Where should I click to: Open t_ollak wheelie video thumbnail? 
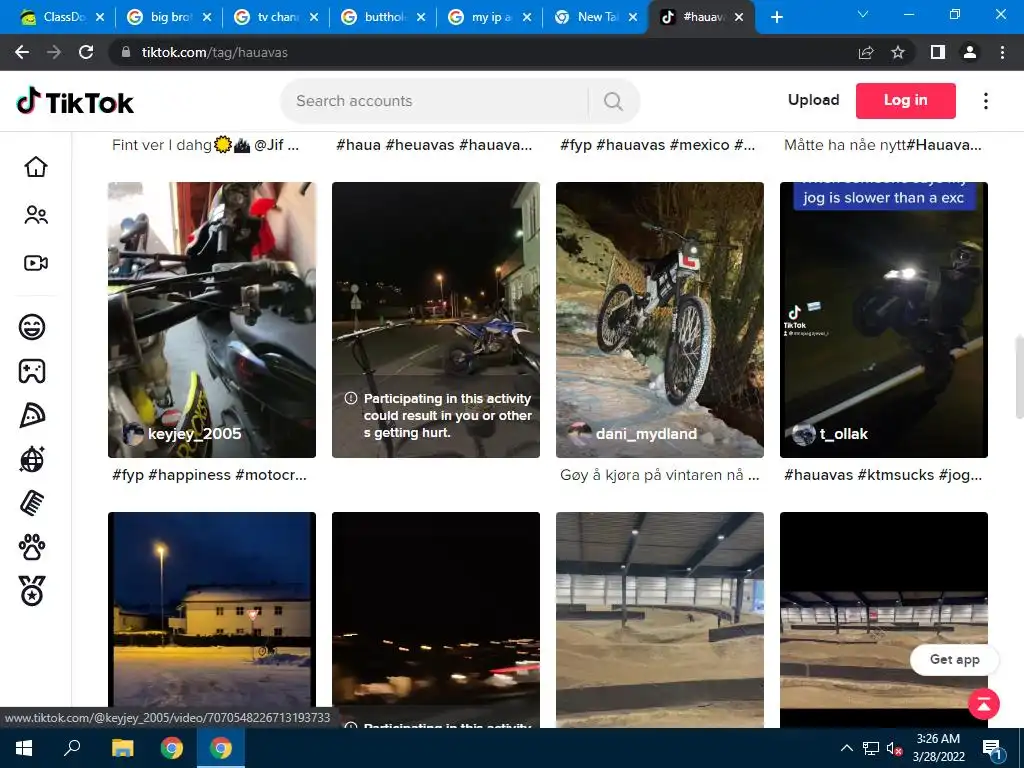(884, 320)
